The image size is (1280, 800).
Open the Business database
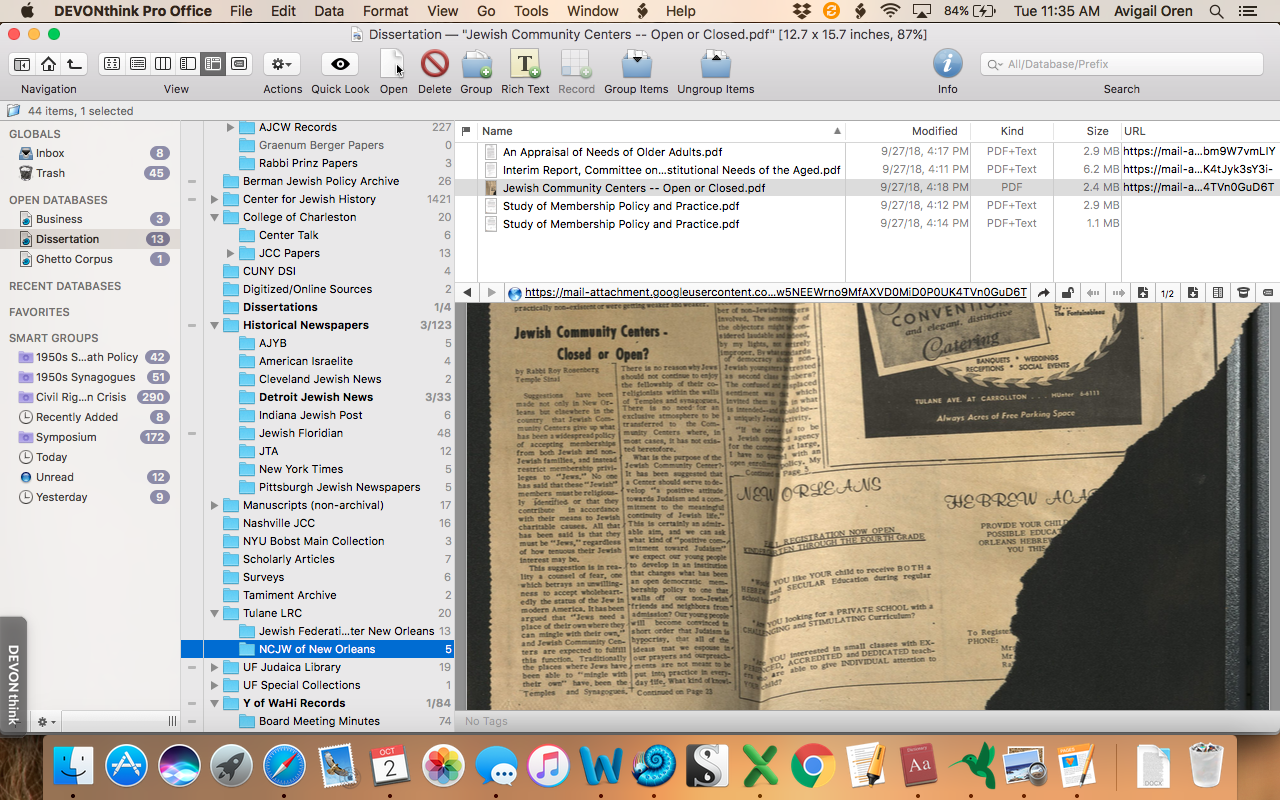92,219
